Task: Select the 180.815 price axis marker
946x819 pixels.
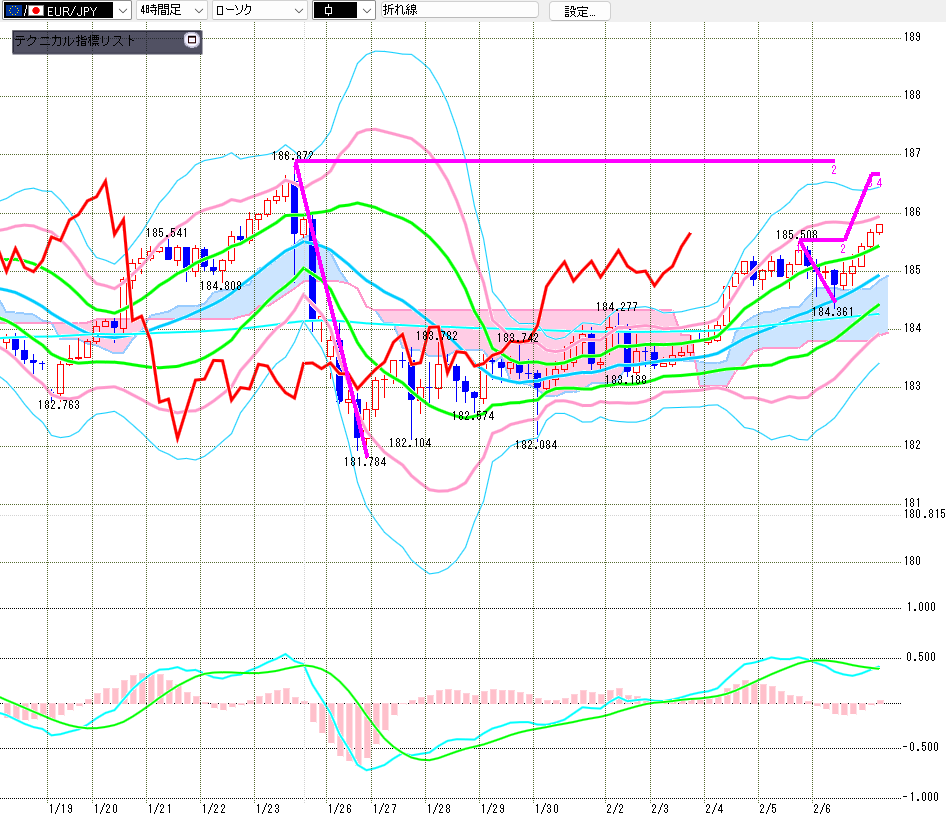Action: pyautogui.click(x=924, y=514)
